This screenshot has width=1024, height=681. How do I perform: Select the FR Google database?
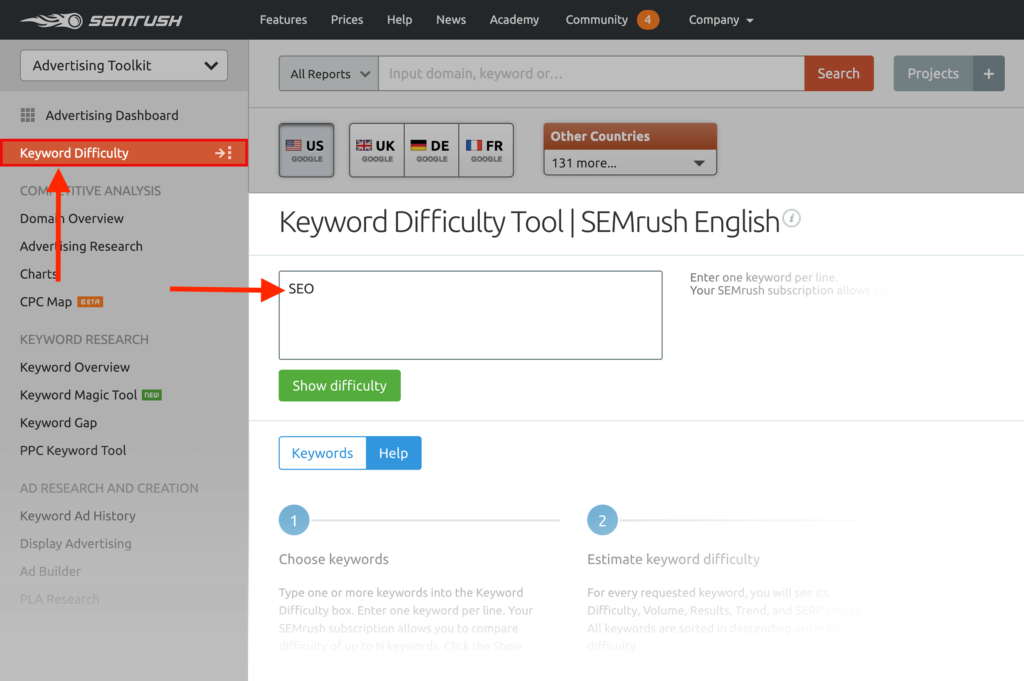(x=485, y=149)
